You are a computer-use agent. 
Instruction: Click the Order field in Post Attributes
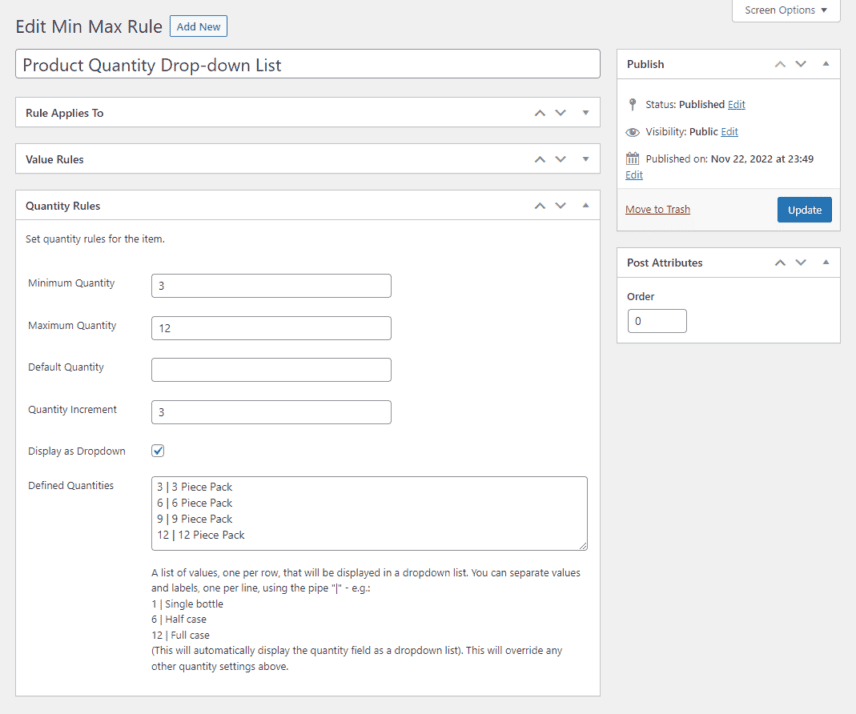point(656,320)
